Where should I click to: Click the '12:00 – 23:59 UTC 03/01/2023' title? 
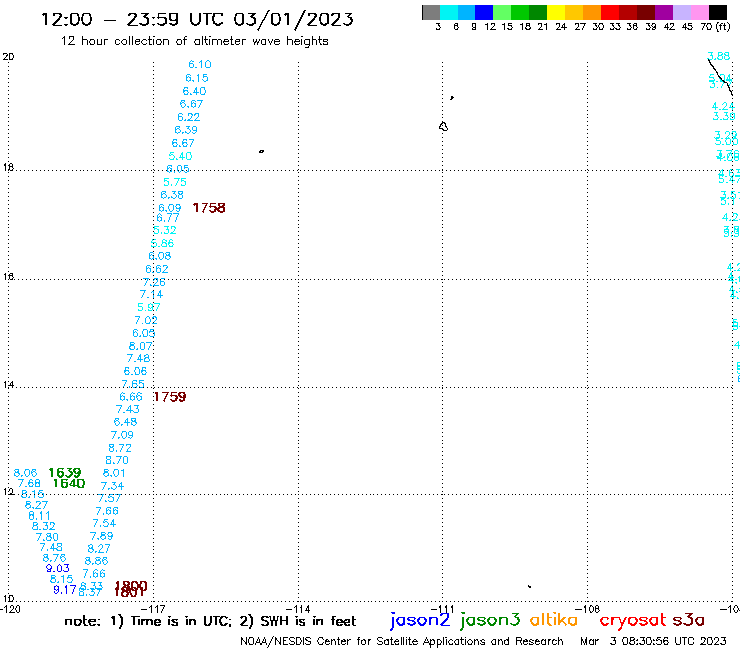197,20
